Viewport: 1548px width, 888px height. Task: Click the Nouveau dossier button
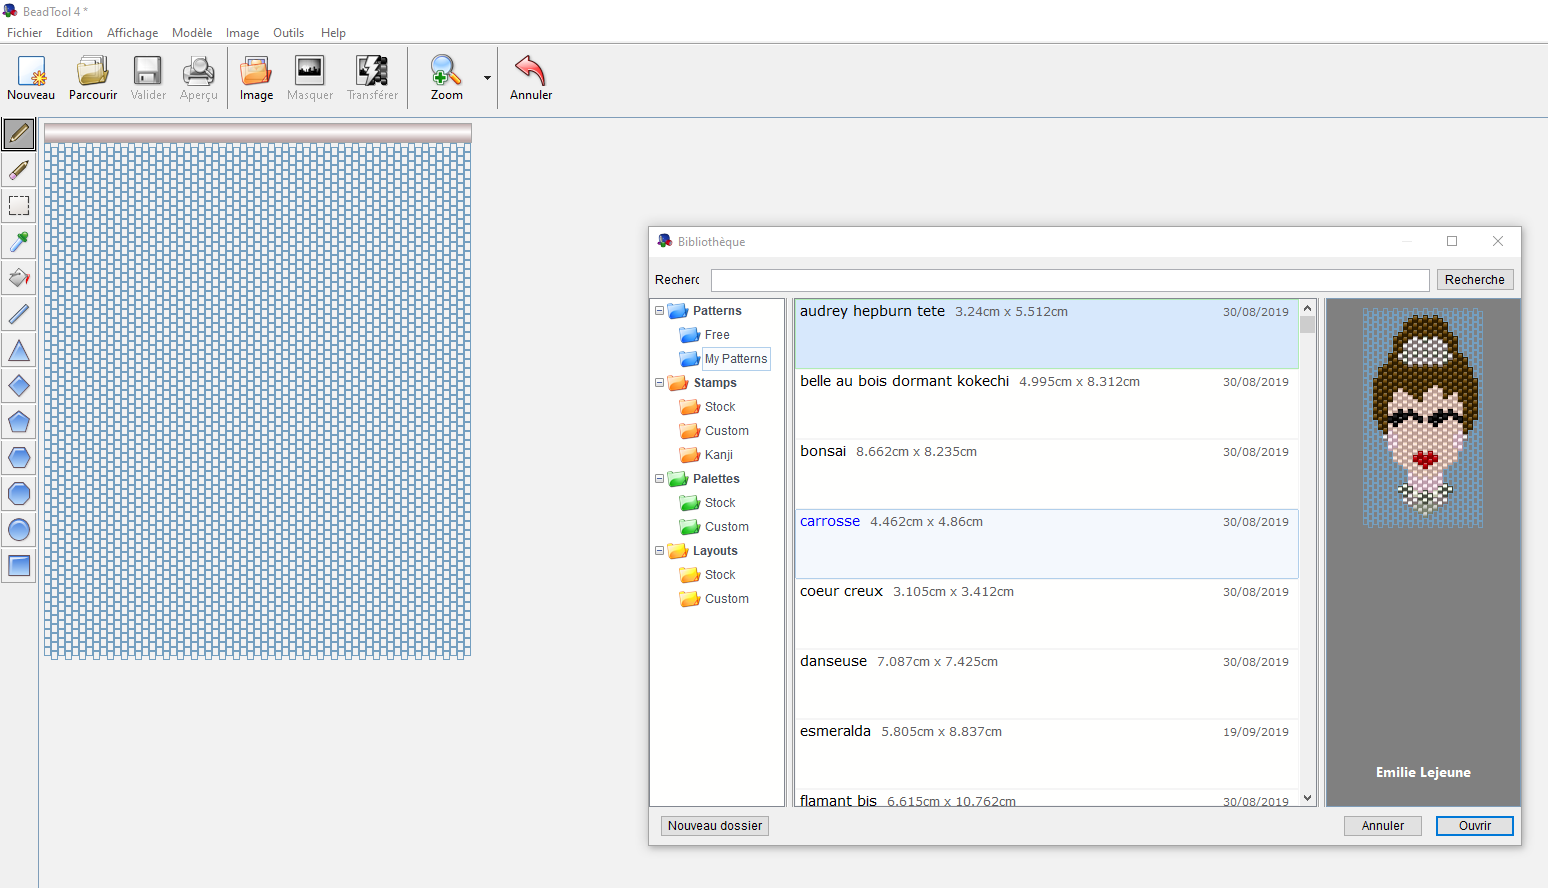pos(715,826)
